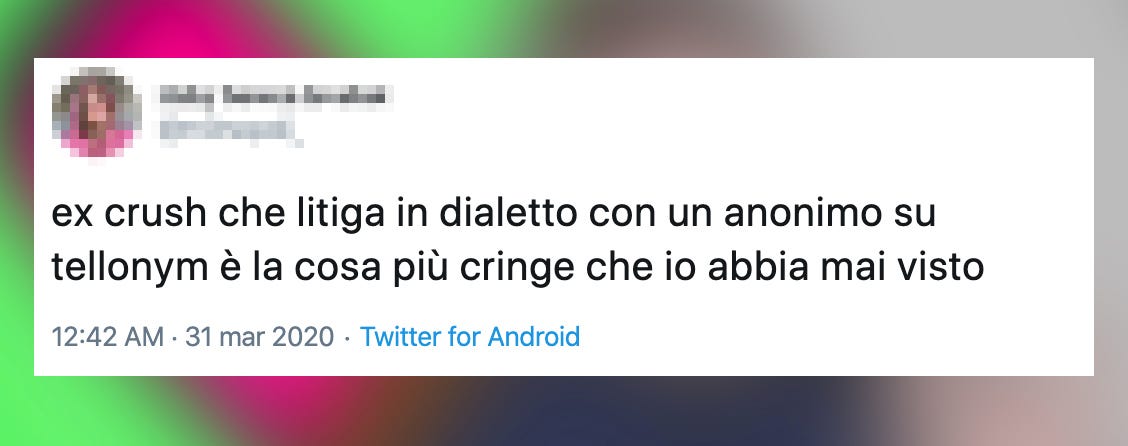Select the 31 mar 2020 date
The width and height of the screenshot is (1128, 446).
click(260, 337)
